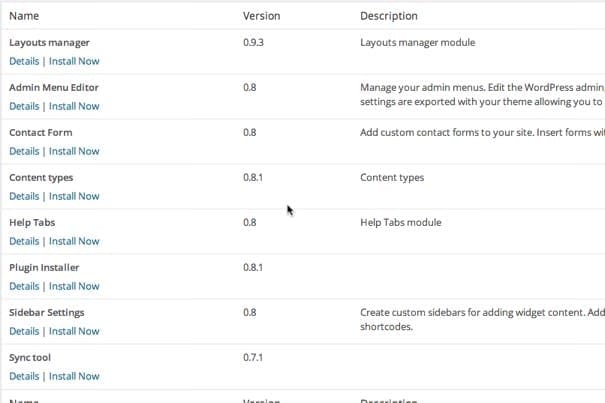
Task: Click the Description column header
Action: [x=389, y=16]
